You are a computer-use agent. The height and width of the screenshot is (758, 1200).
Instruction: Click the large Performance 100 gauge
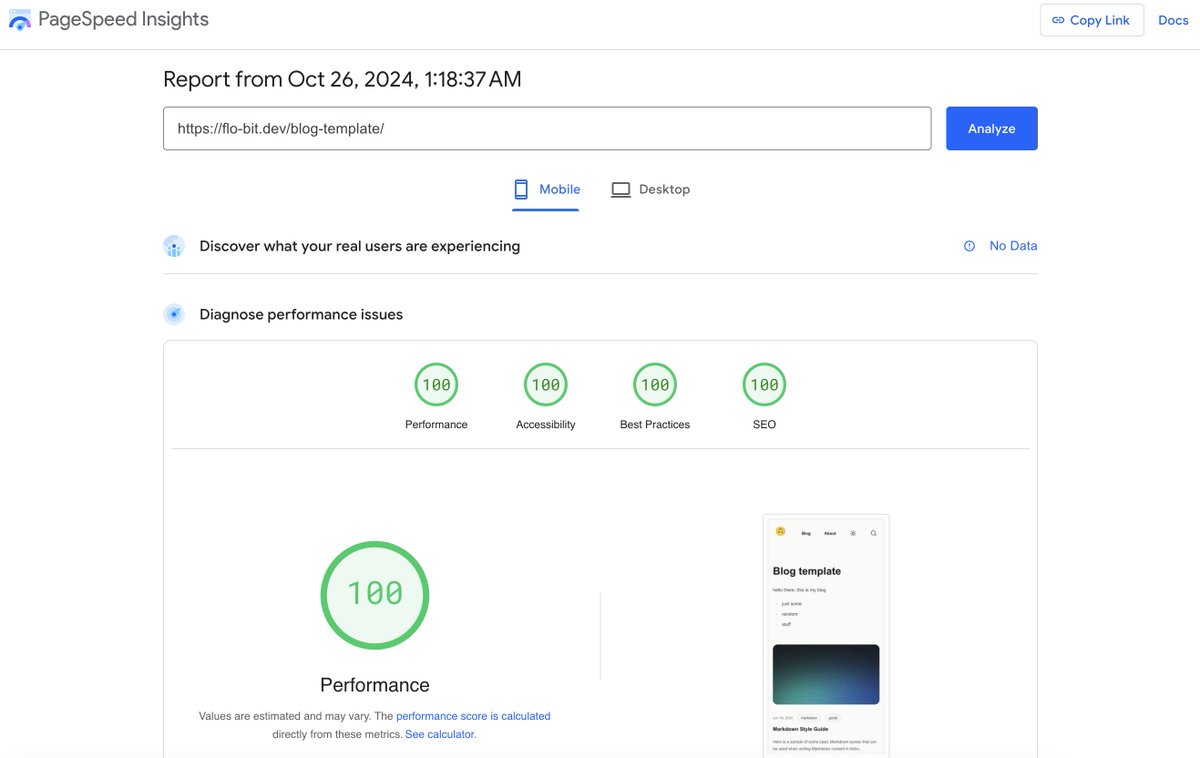tap(375, 595)
